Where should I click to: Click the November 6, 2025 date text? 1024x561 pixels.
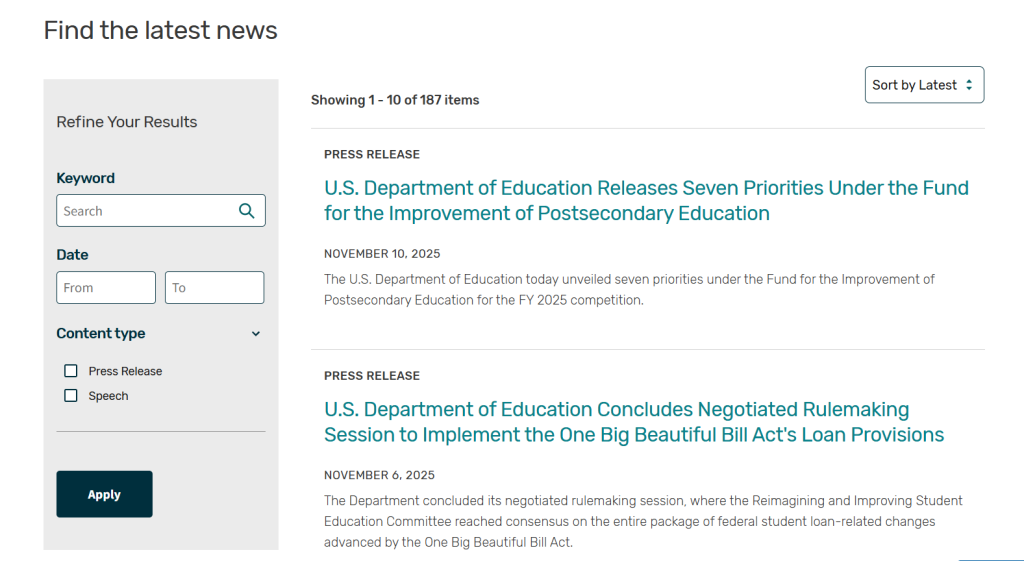pos(379,475)
